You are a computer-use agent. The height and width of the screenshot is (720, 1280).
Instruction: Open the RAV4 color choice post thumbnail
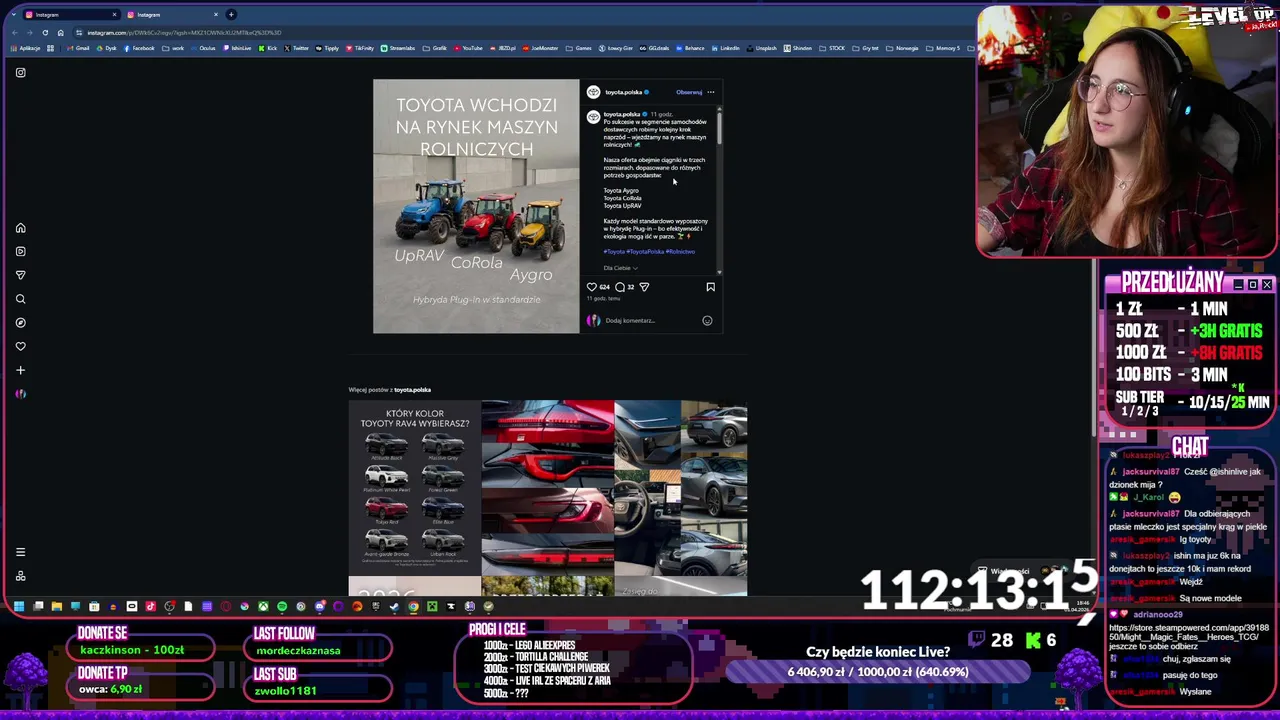tap(414, 488)
